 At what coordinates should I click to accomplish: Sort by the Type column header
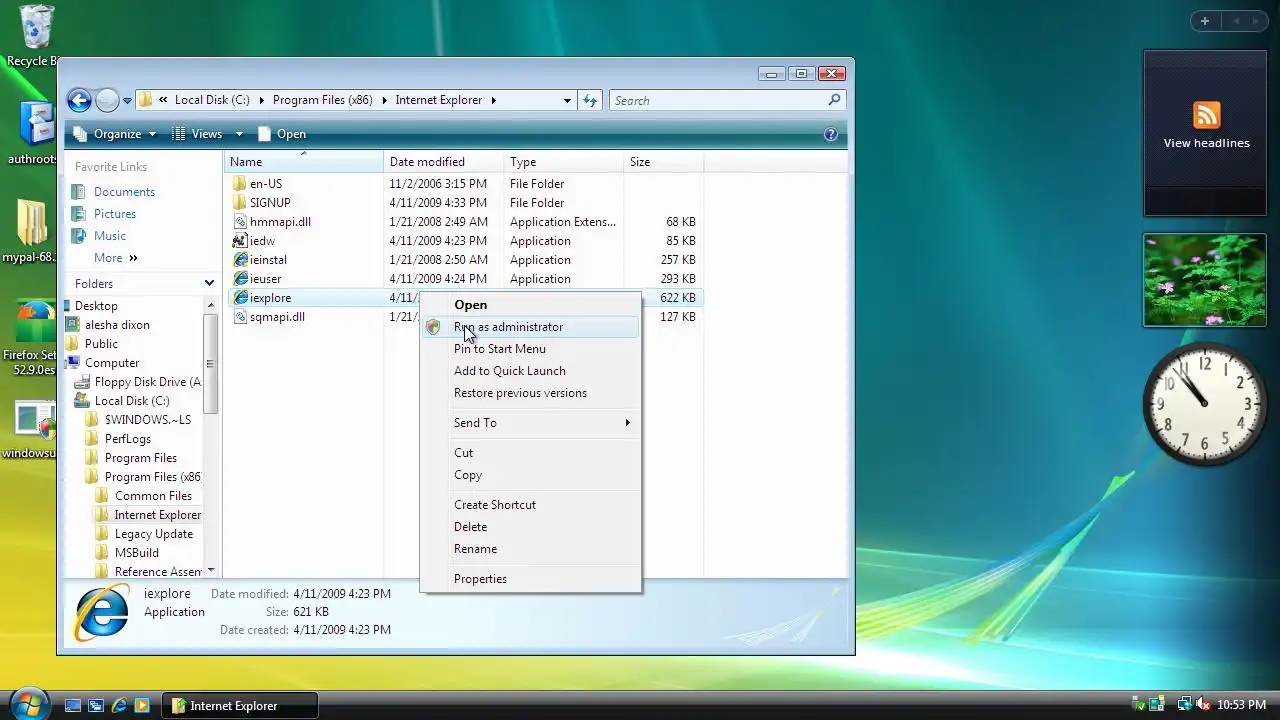[x=564, y=162]
